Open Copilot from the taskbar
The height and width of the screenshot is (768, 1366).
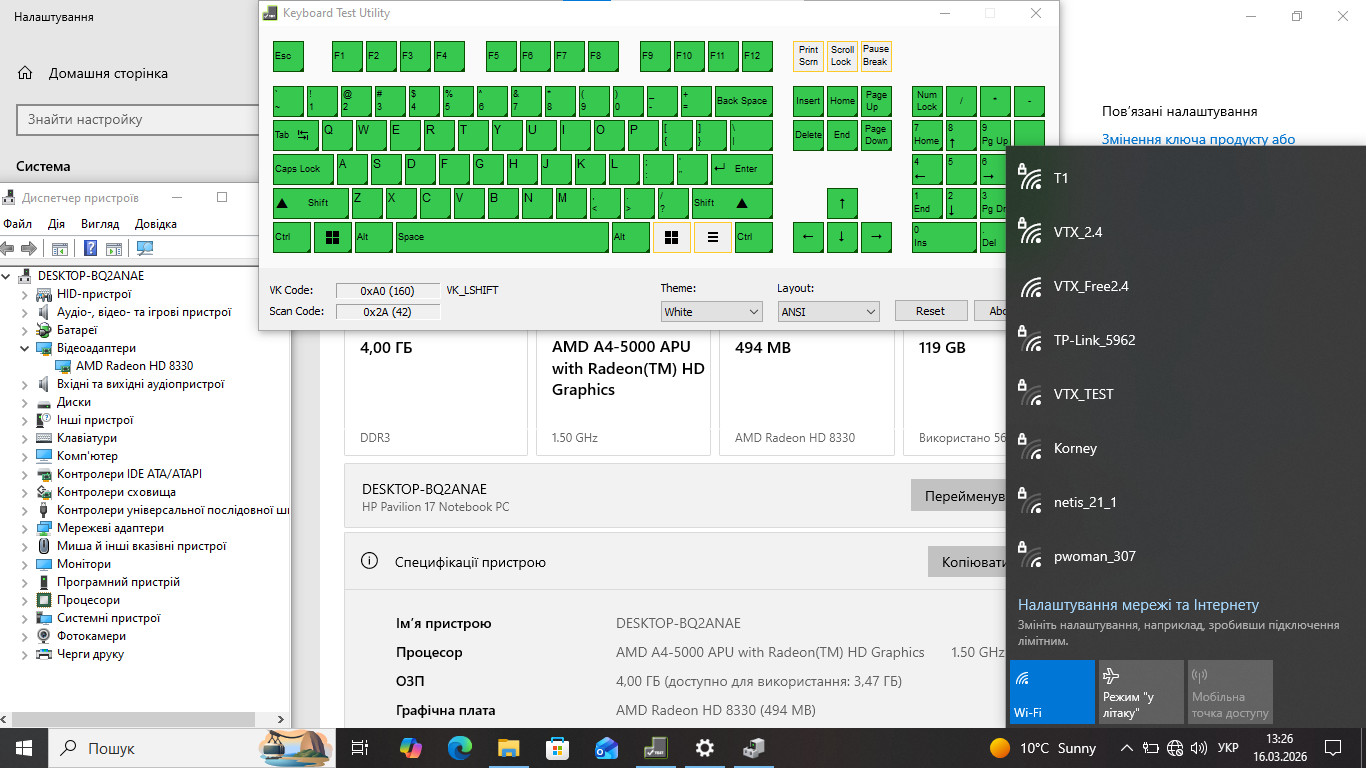(x=410, y=748)
